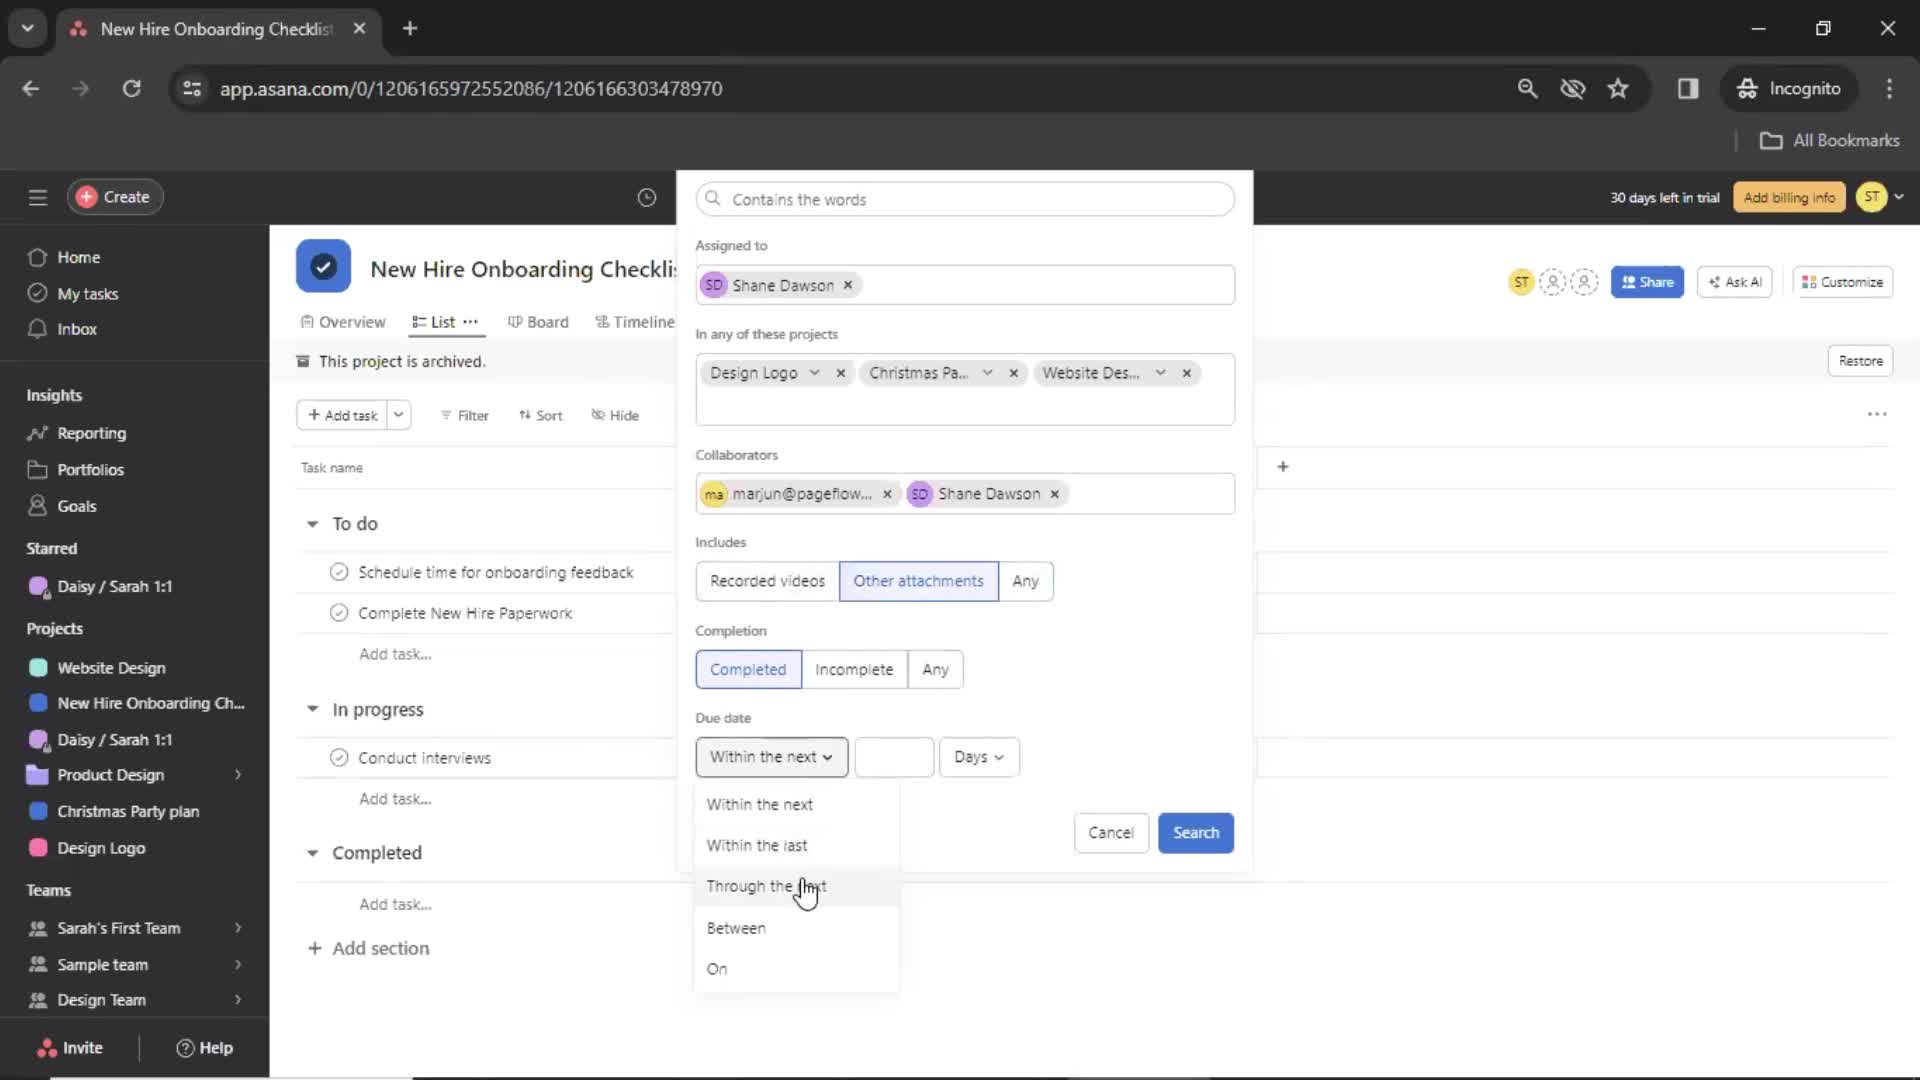Open the Sort option
The height and width of the screenshot is (1080, 1920).
tap(540, 416)
